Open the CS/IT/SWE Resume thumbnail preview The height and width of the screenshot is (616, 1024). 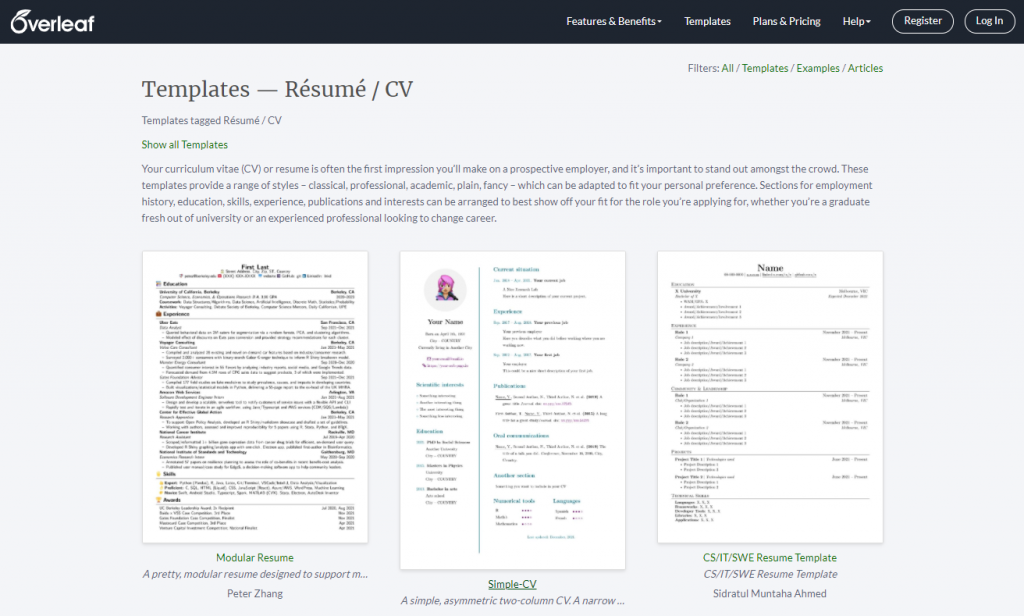pyautogui.click(x=770, y=397)
